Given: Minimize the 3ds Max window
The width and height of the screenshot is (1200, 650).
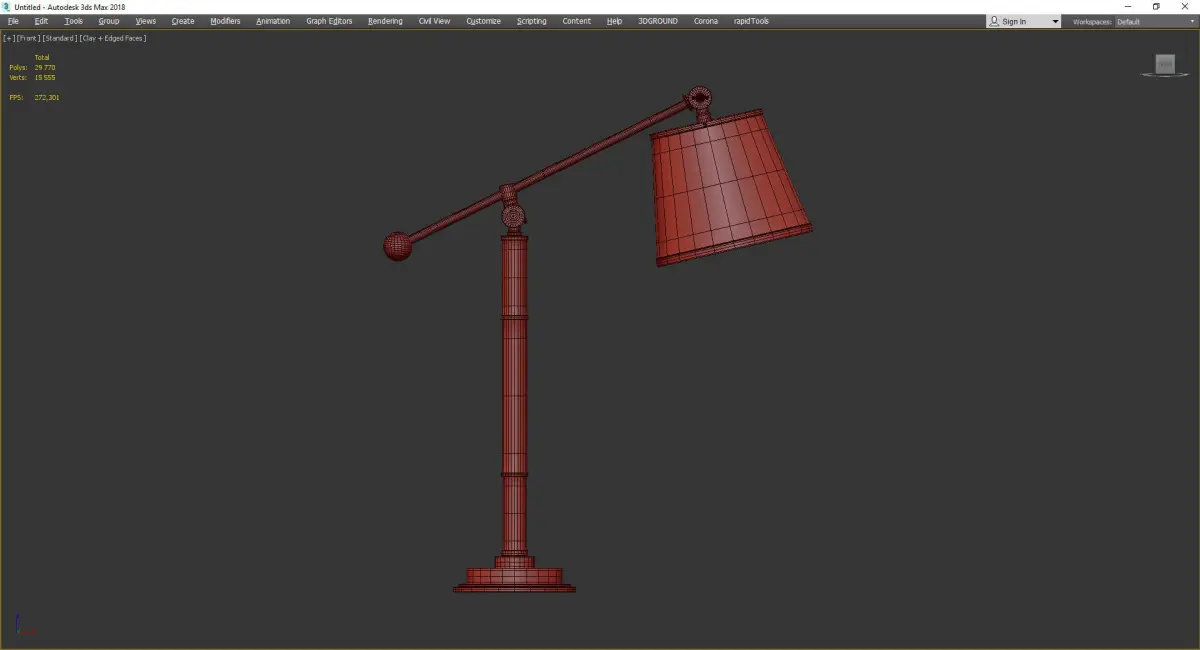Looking at the screenshot, I should click(x=1128, y=6).
